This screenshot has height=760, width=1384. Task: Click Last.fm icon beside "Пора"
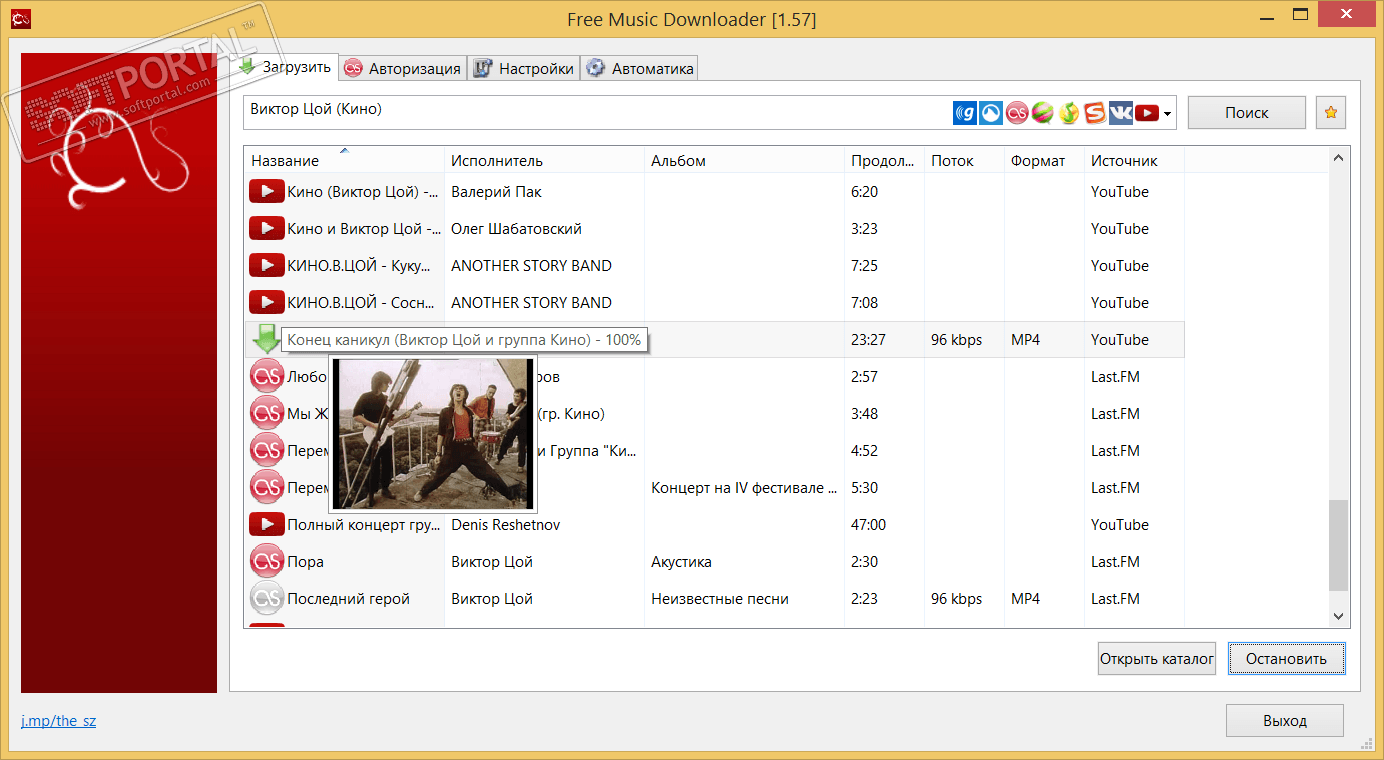(266, 562)
